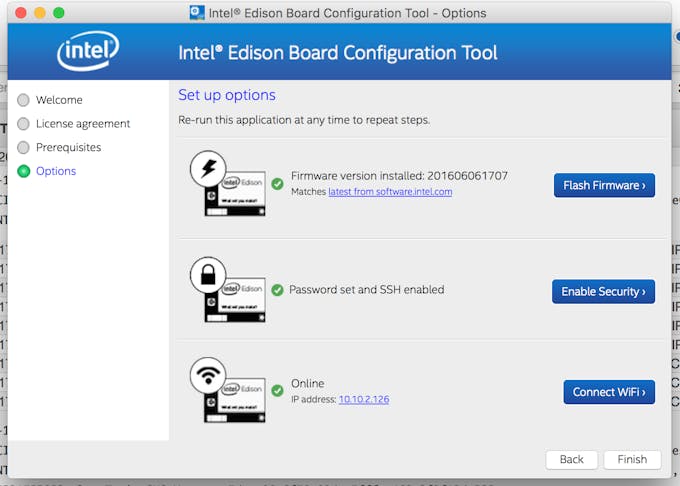Click the Enable Security button

coord(603,291)
